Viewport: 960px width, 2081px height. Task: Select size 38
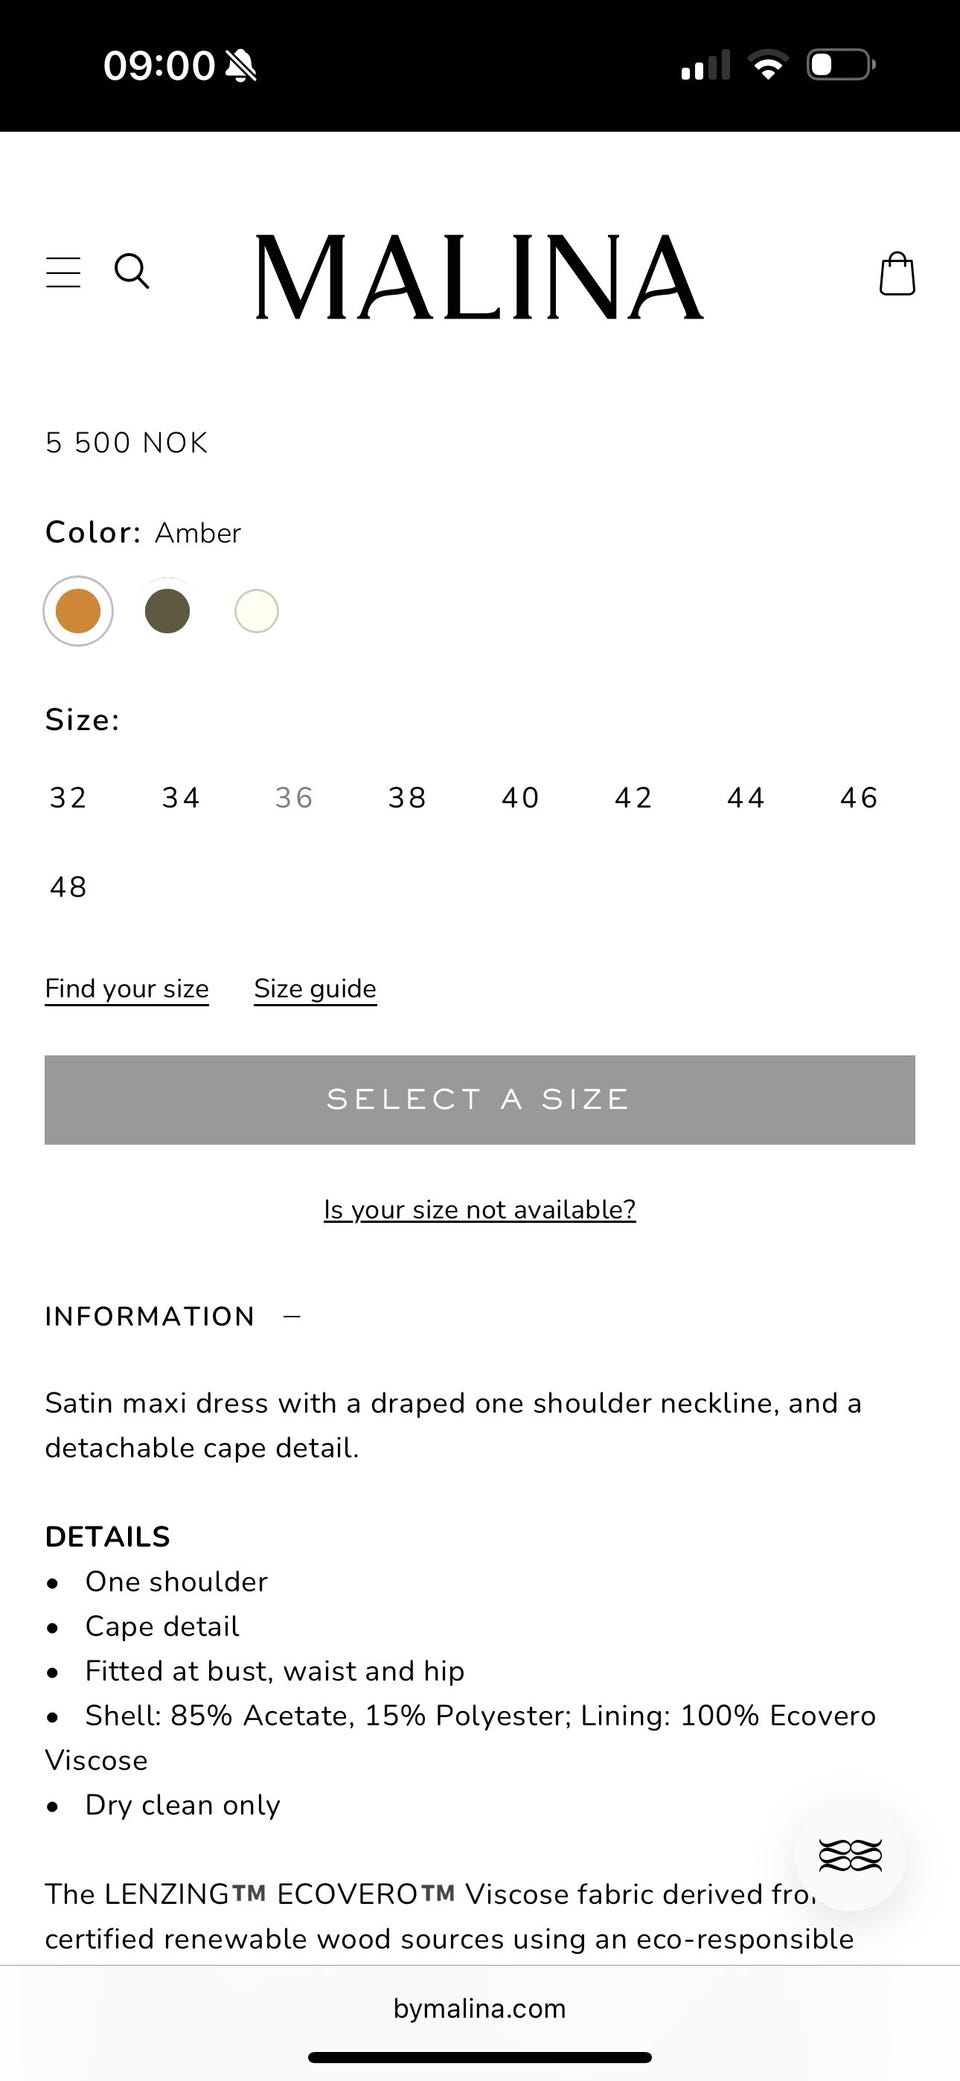tap(407, 797)
